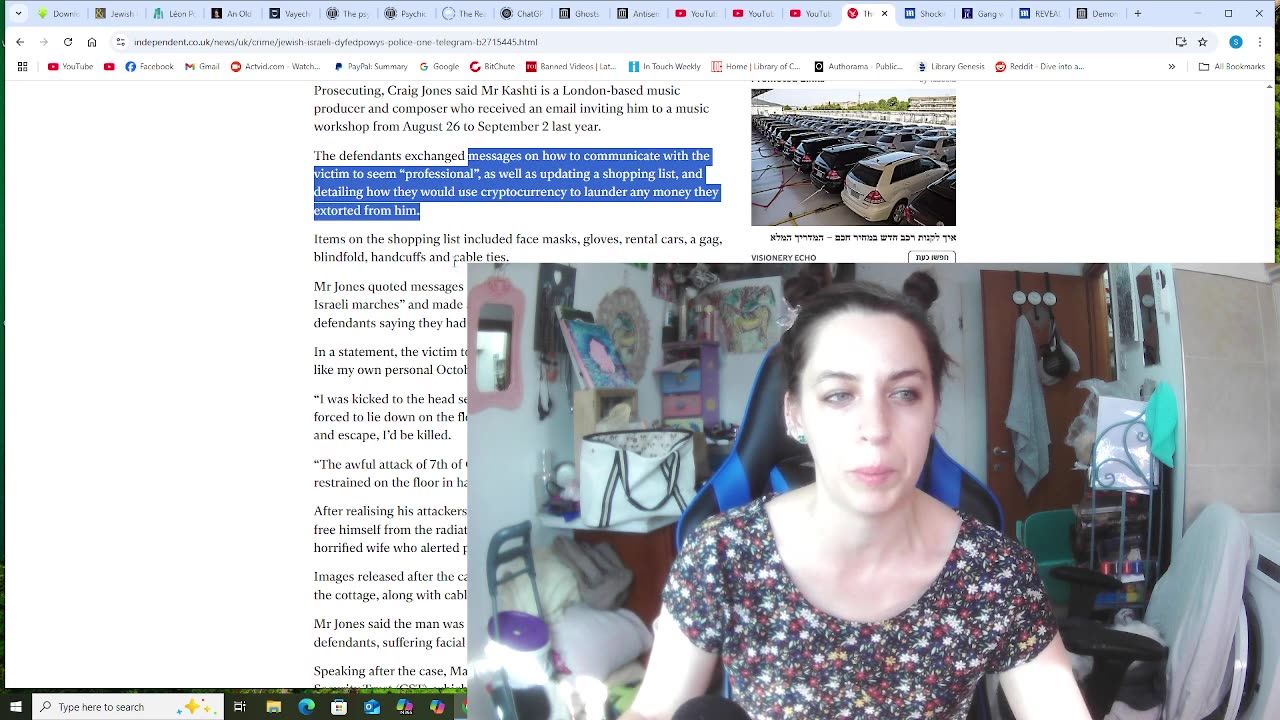The image size is (1280, 720).
Task: Open the PayPal Summary bookmark
Action: (370, 67)
